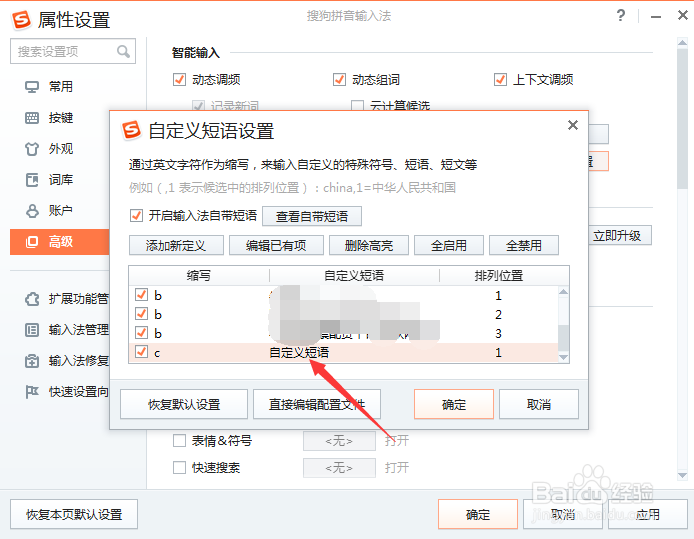Switch to 账户 settings tab

point(61,211)
